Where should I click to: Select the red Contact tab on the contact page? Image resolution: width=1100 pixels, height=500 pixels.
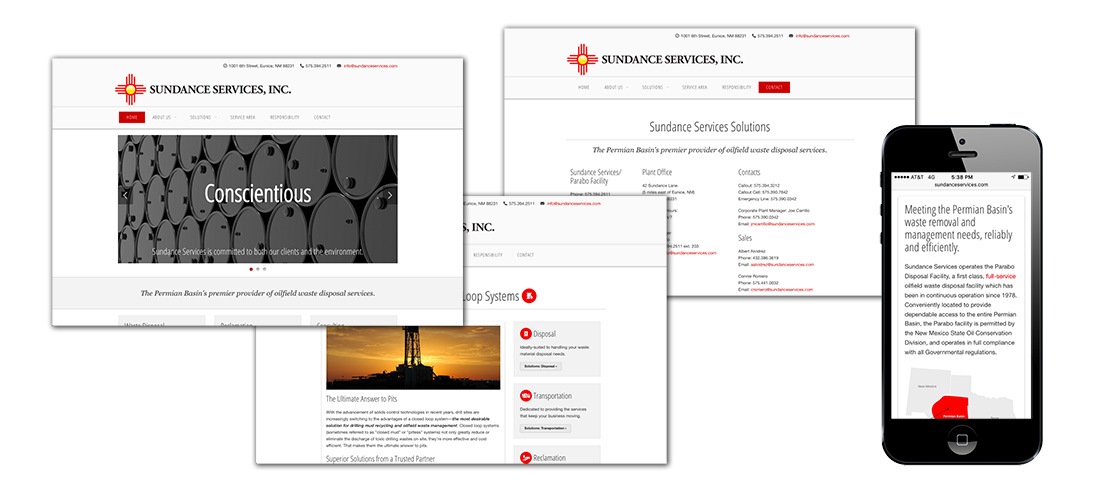[774, 88]
